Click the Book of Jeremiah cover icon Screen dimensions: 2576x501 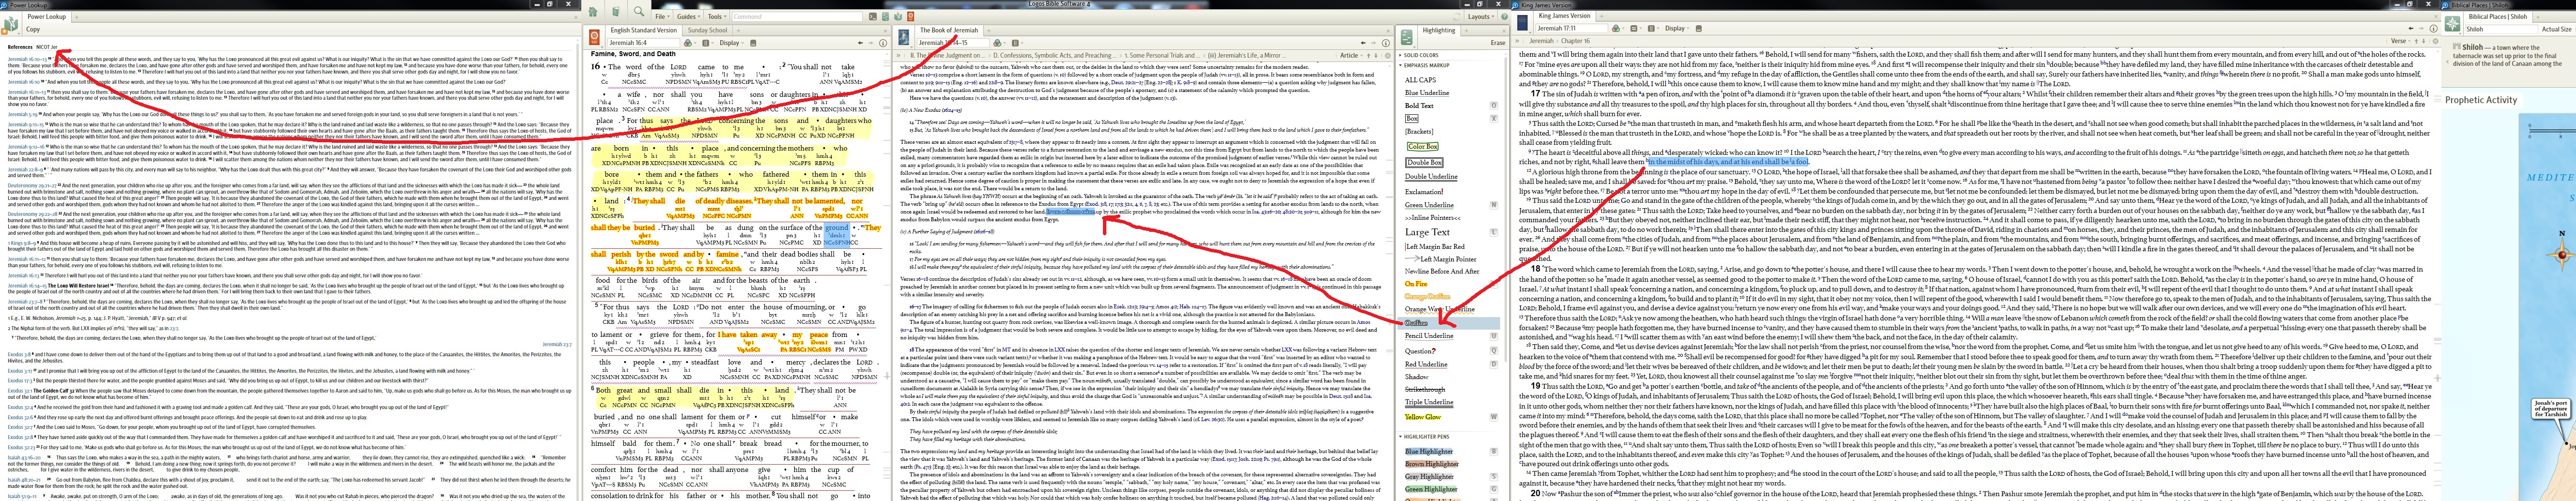(904, 37)
